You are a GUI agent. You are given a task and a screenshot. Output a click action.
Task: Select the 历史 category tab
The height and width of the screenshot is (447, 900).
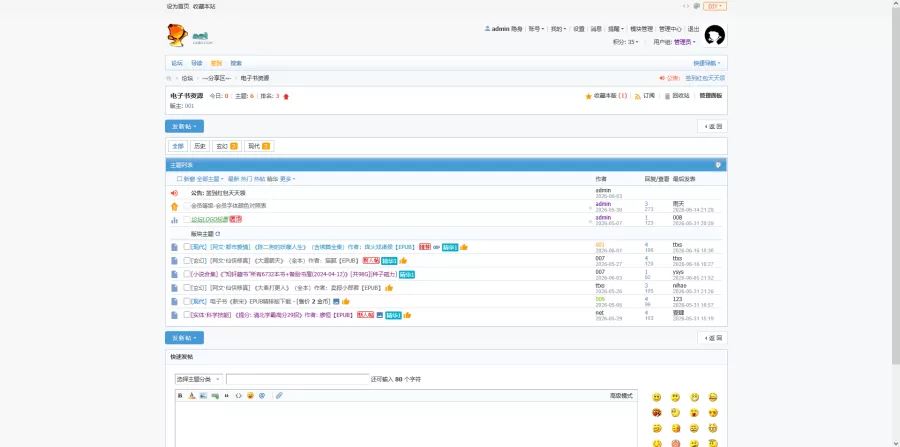200,146
